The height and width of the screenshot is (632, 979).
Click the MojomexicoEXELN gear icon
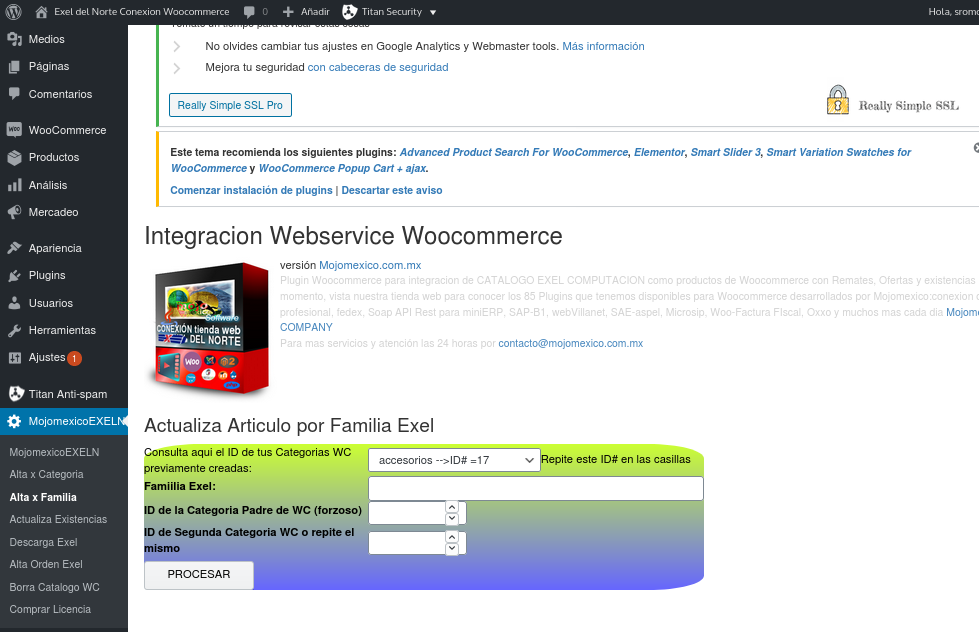[14, 422]
